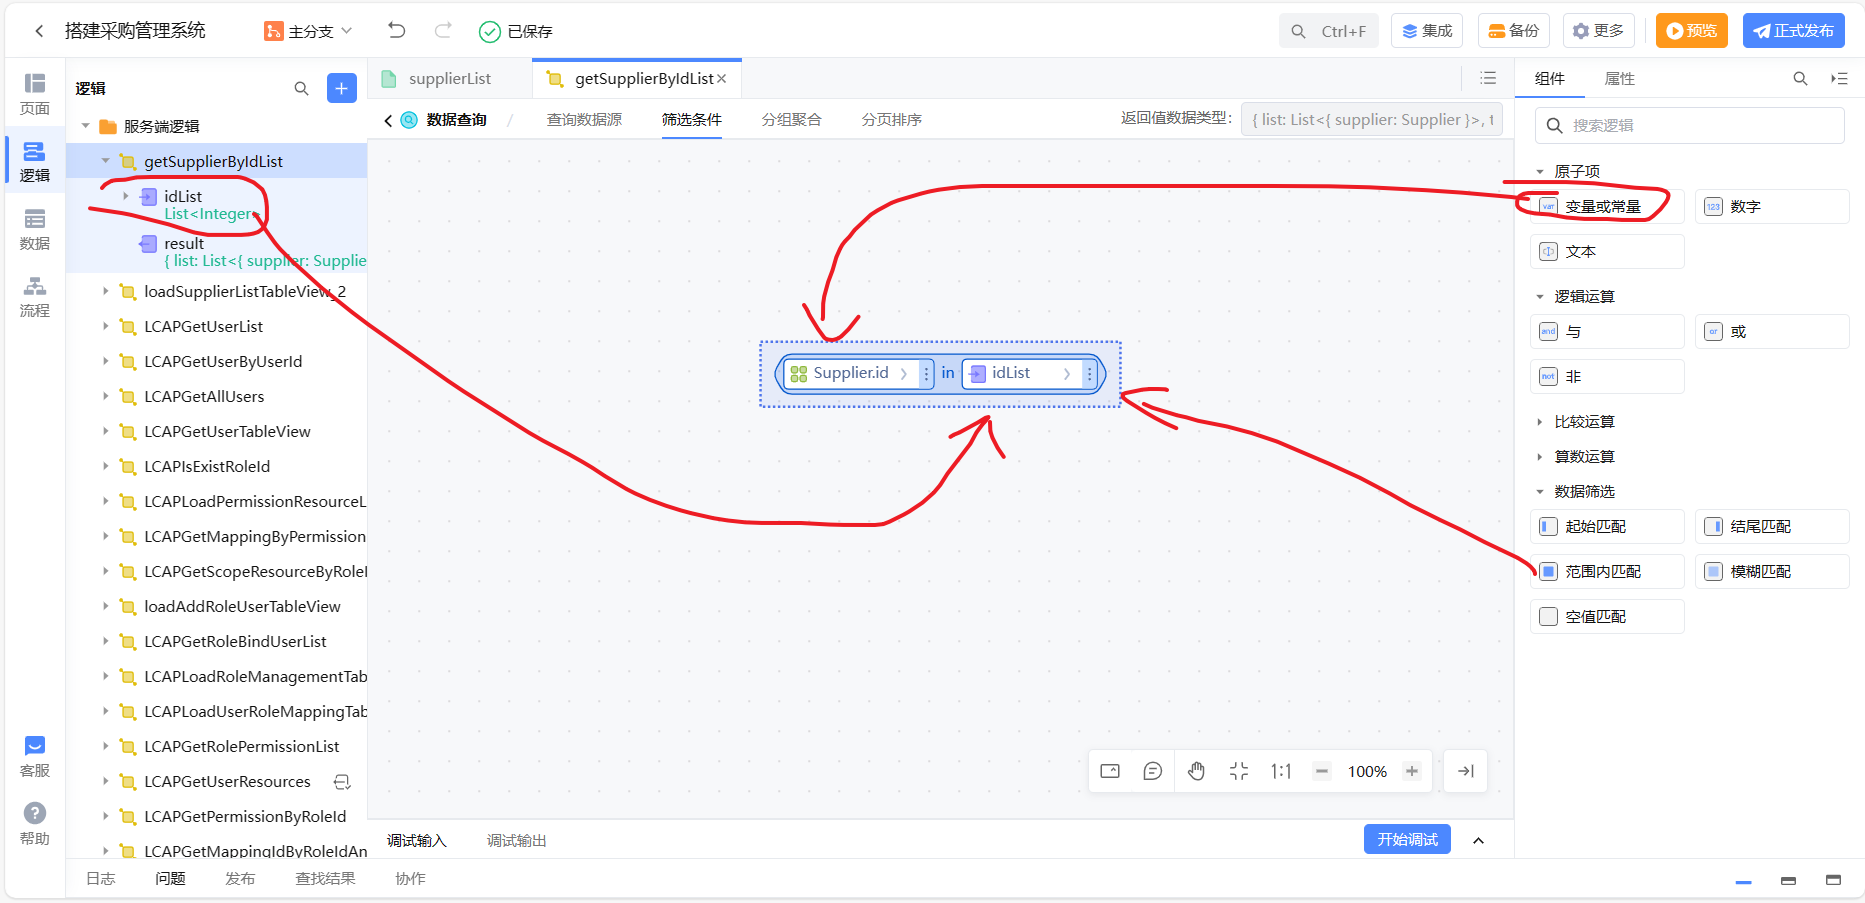
Task: Click the undo arrow icon
Action: tap(397, 31)
